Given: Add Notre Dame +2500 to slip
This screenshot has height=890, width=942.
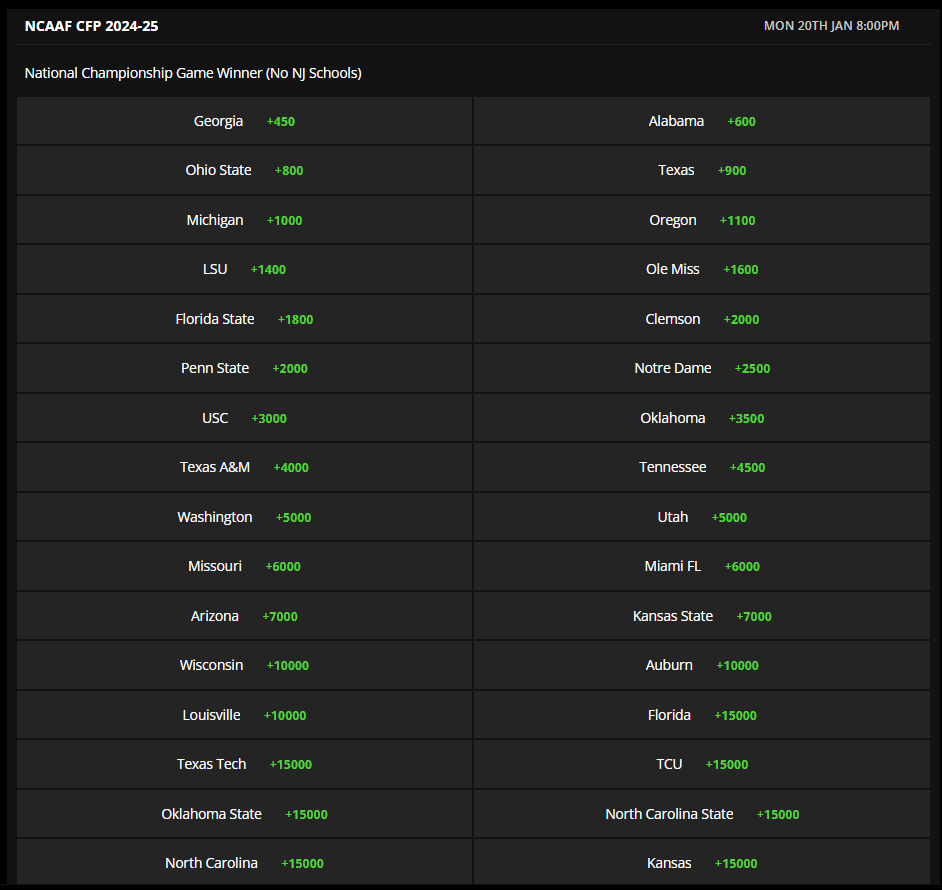Looking at the screenshot, I should (x=702, y=368).
